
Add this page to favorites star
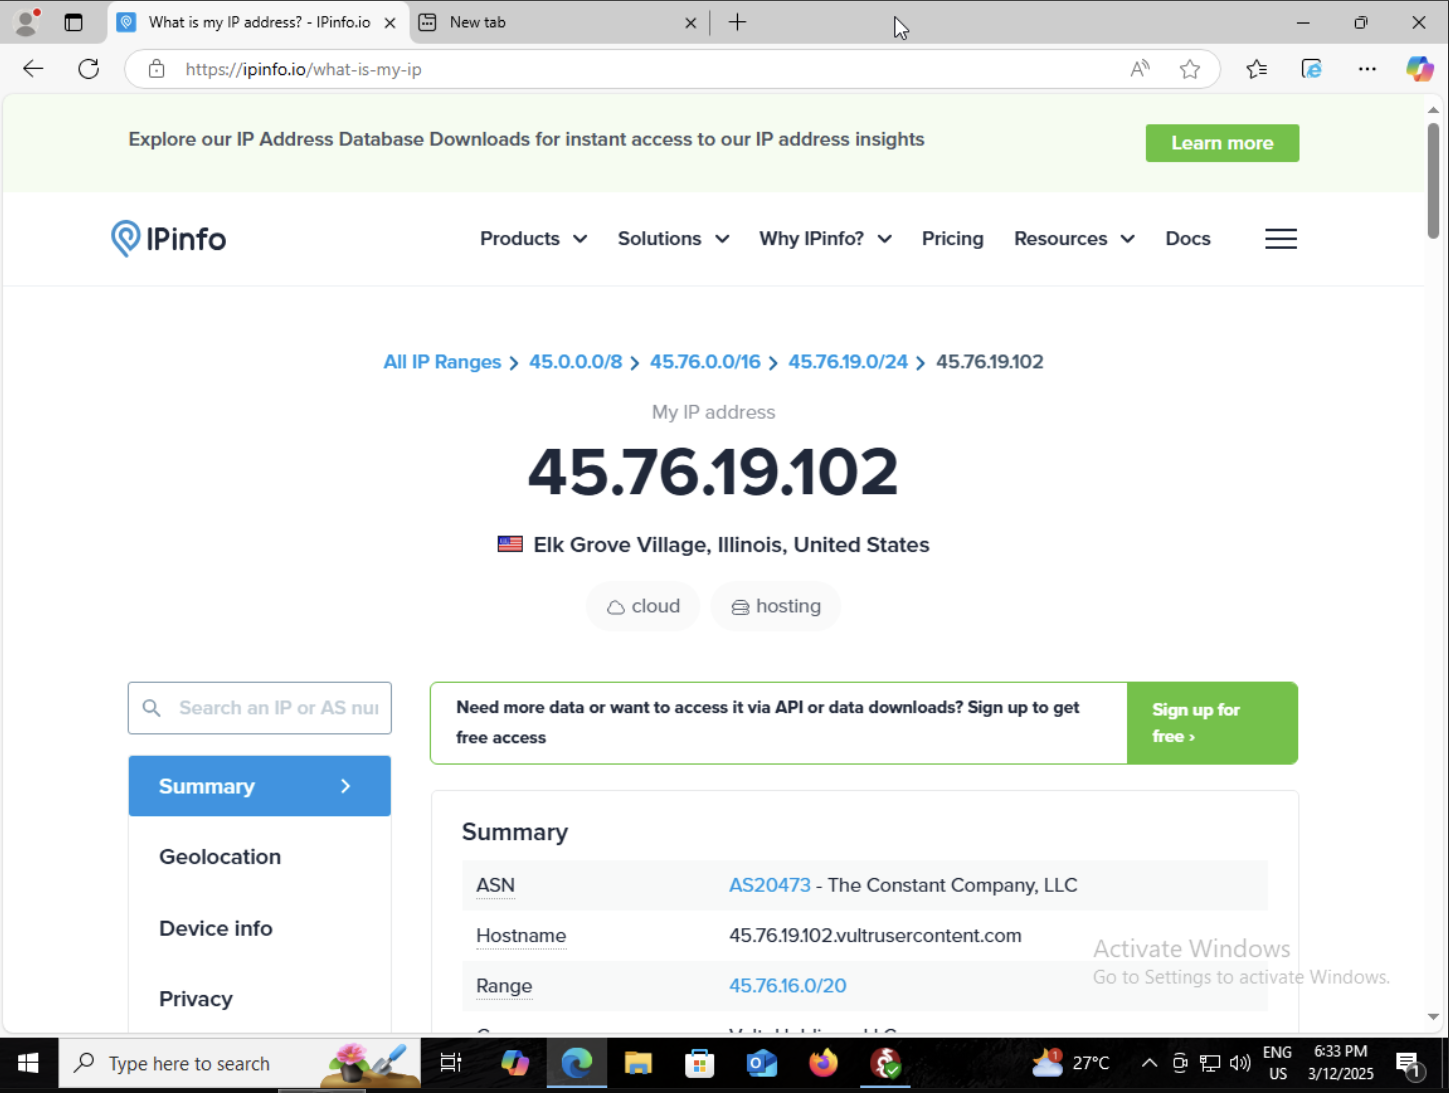[x=1190, y=69]
